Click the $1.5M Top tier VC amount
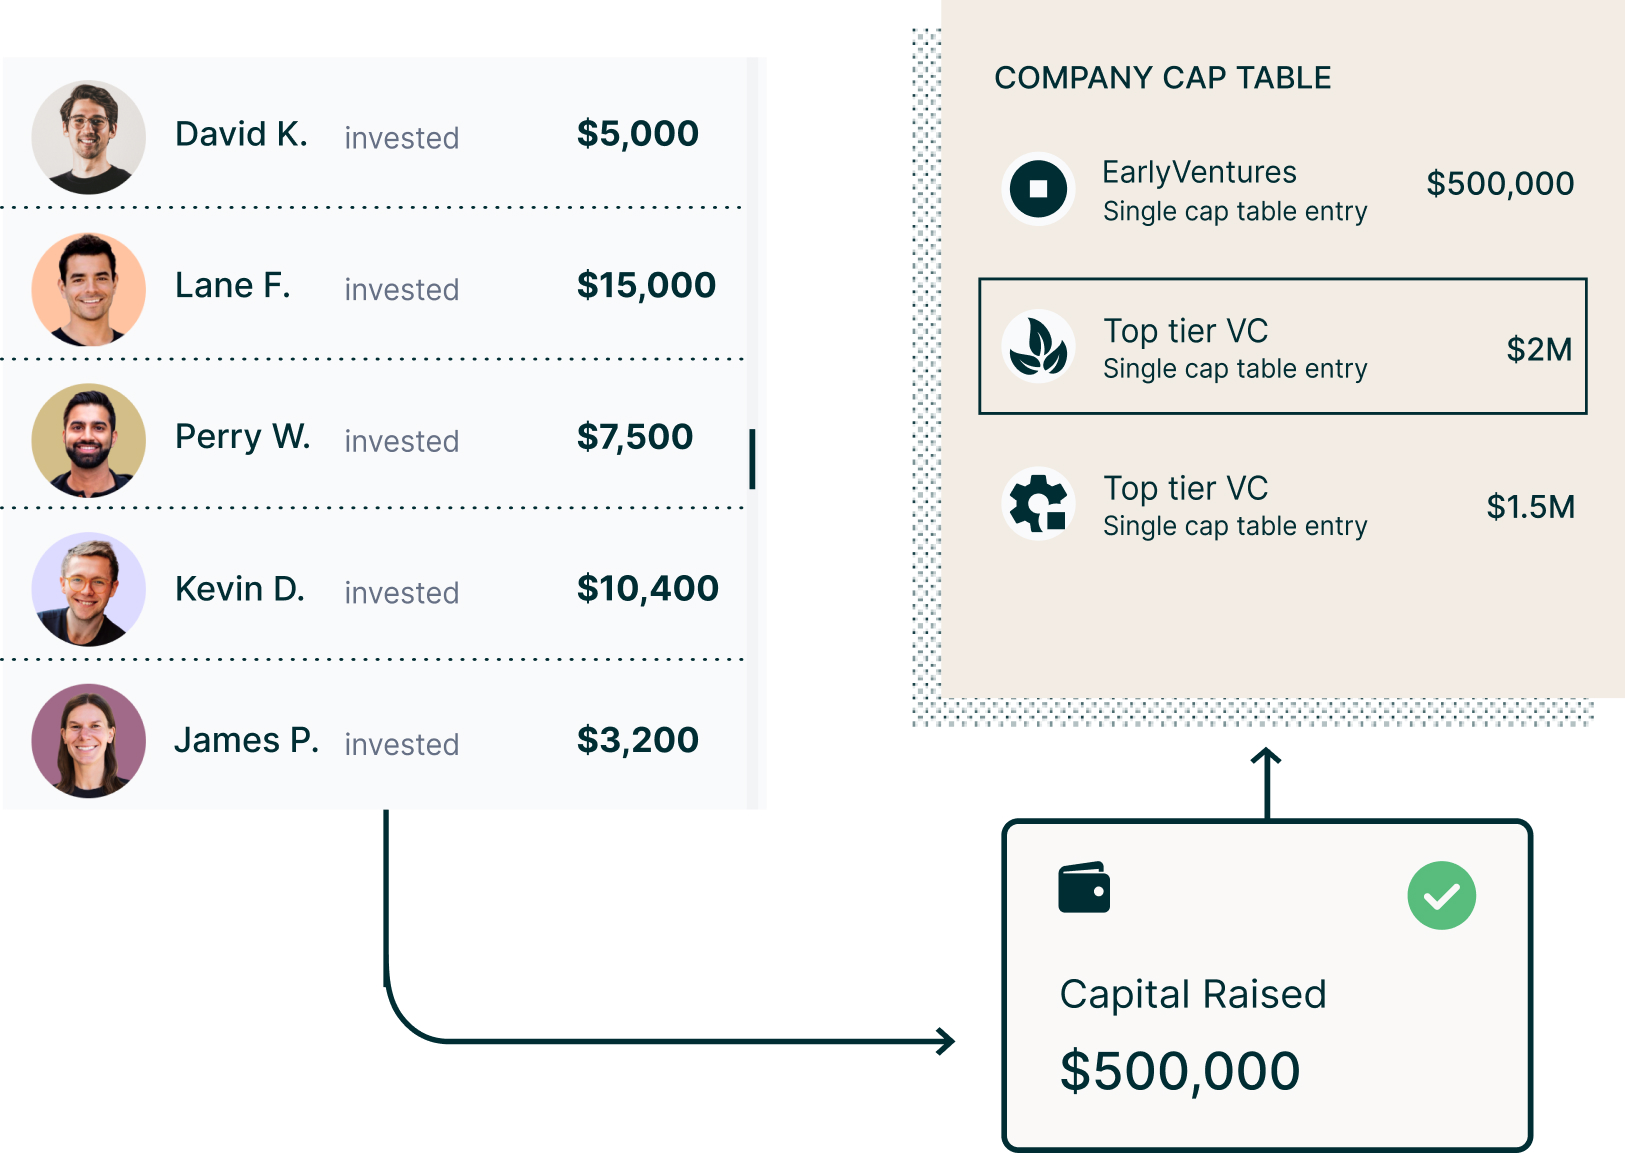The height and width of the screenshot is (1153, 1625). coord(1530,507)
